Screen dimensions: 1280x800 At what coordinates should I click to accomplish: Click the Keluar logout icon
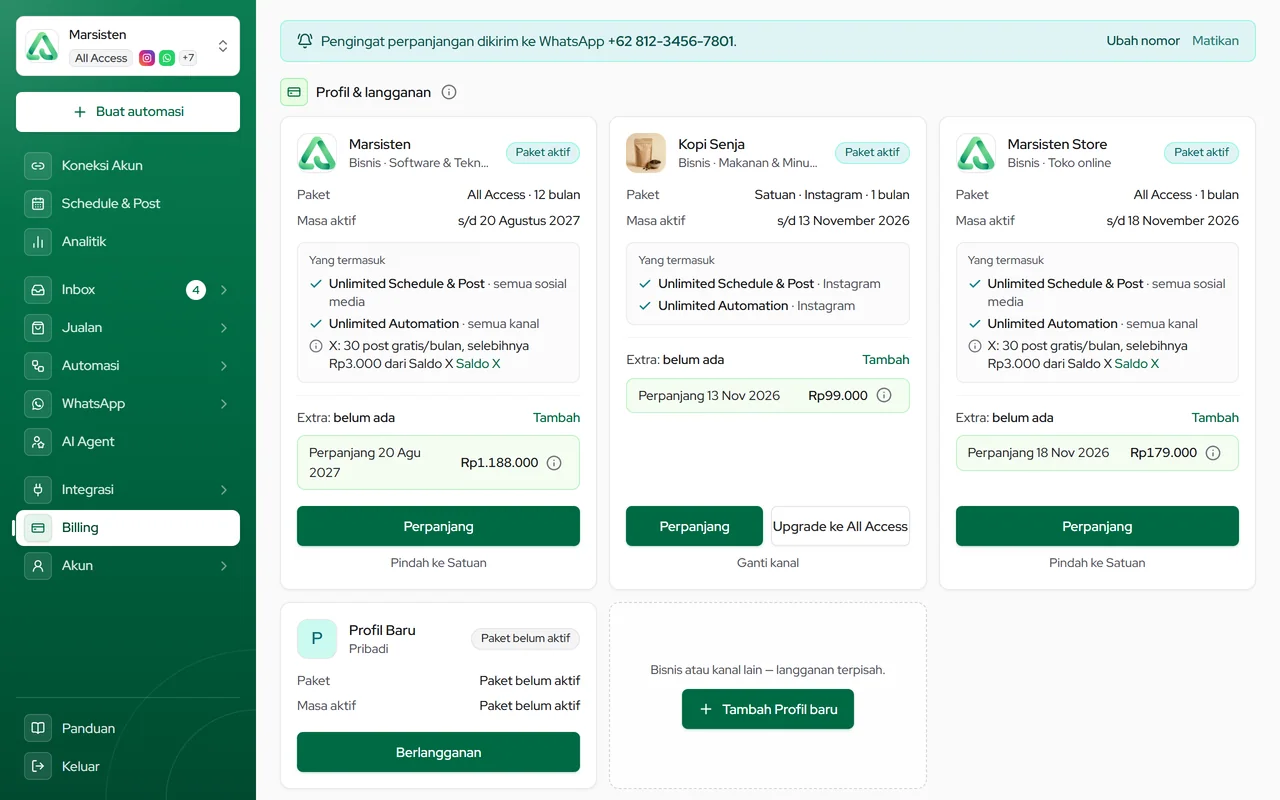(x=38, y=766)
